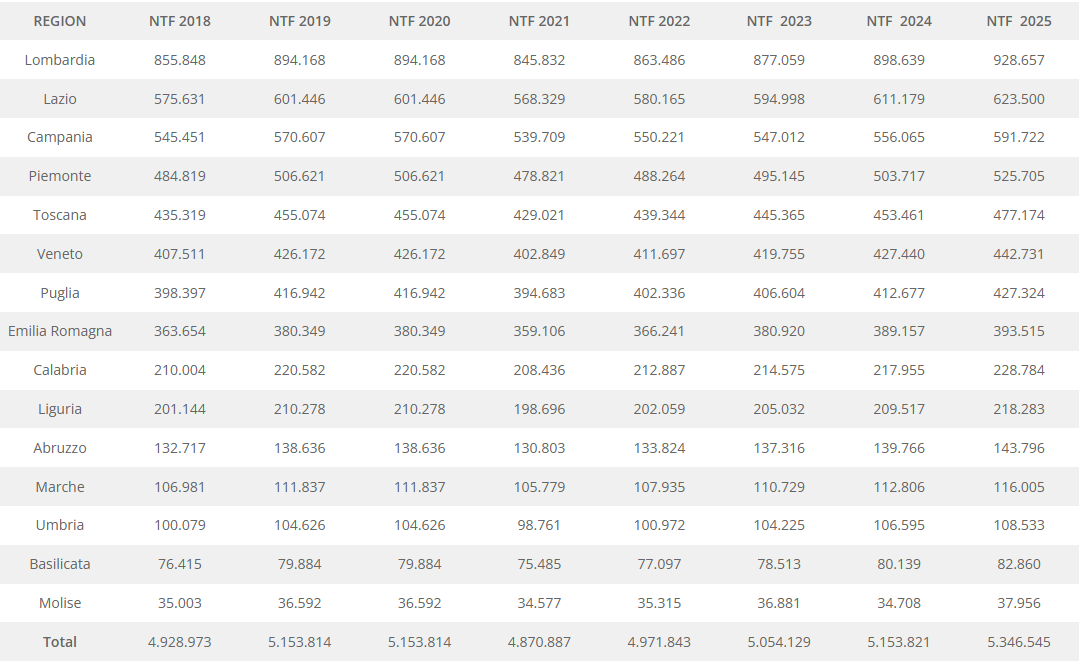The height and width of the screenshot is (662, 1081).
Task: Select the Total NTF 2025 value 5.346.545
Action: [1019, 642]
